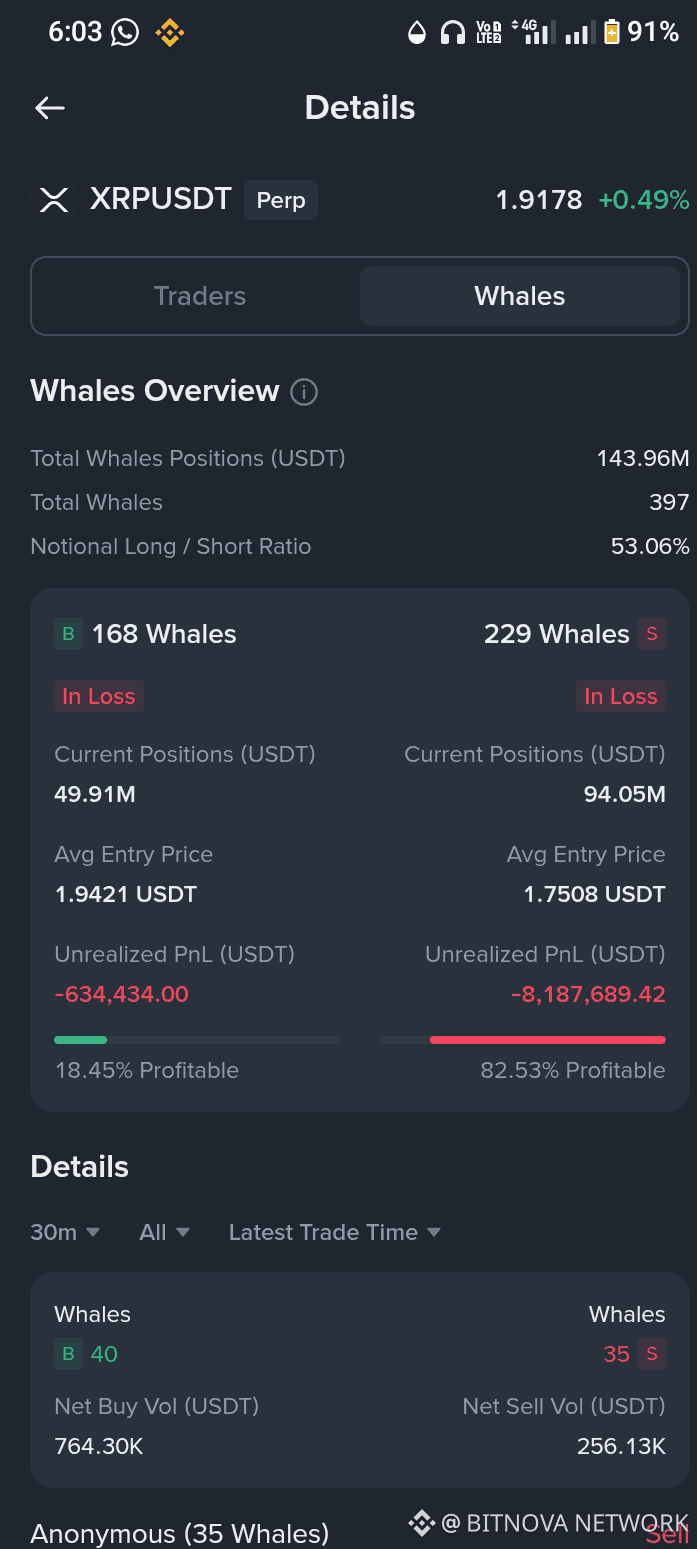Tap the Anonymous (35 Whales) row
Viewport: 697px width, 1549px height.
180,1534
